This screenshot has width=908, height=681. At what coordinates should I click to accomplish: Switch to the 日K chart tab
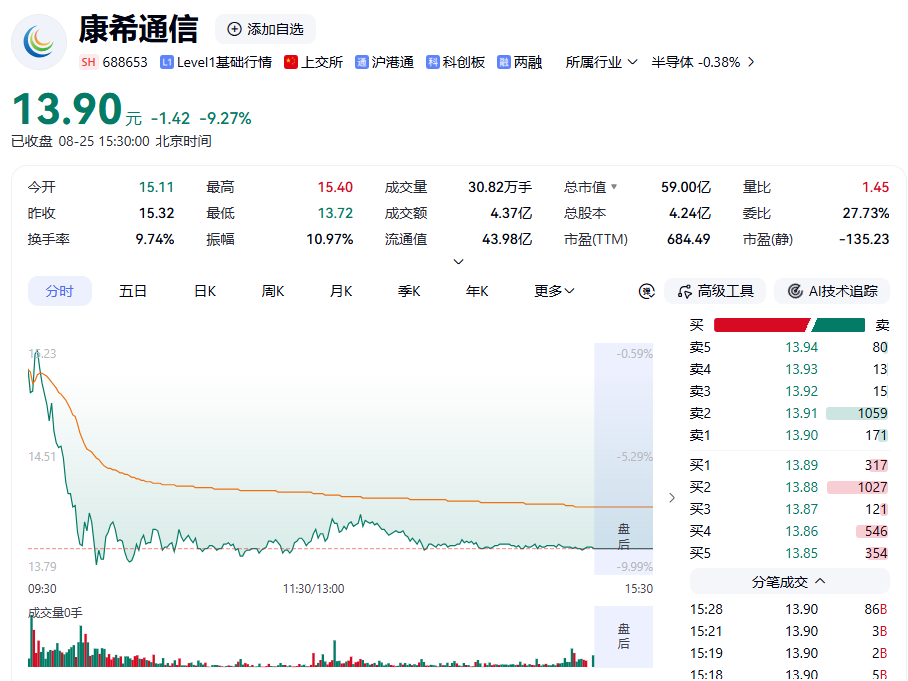pos(205,291)
